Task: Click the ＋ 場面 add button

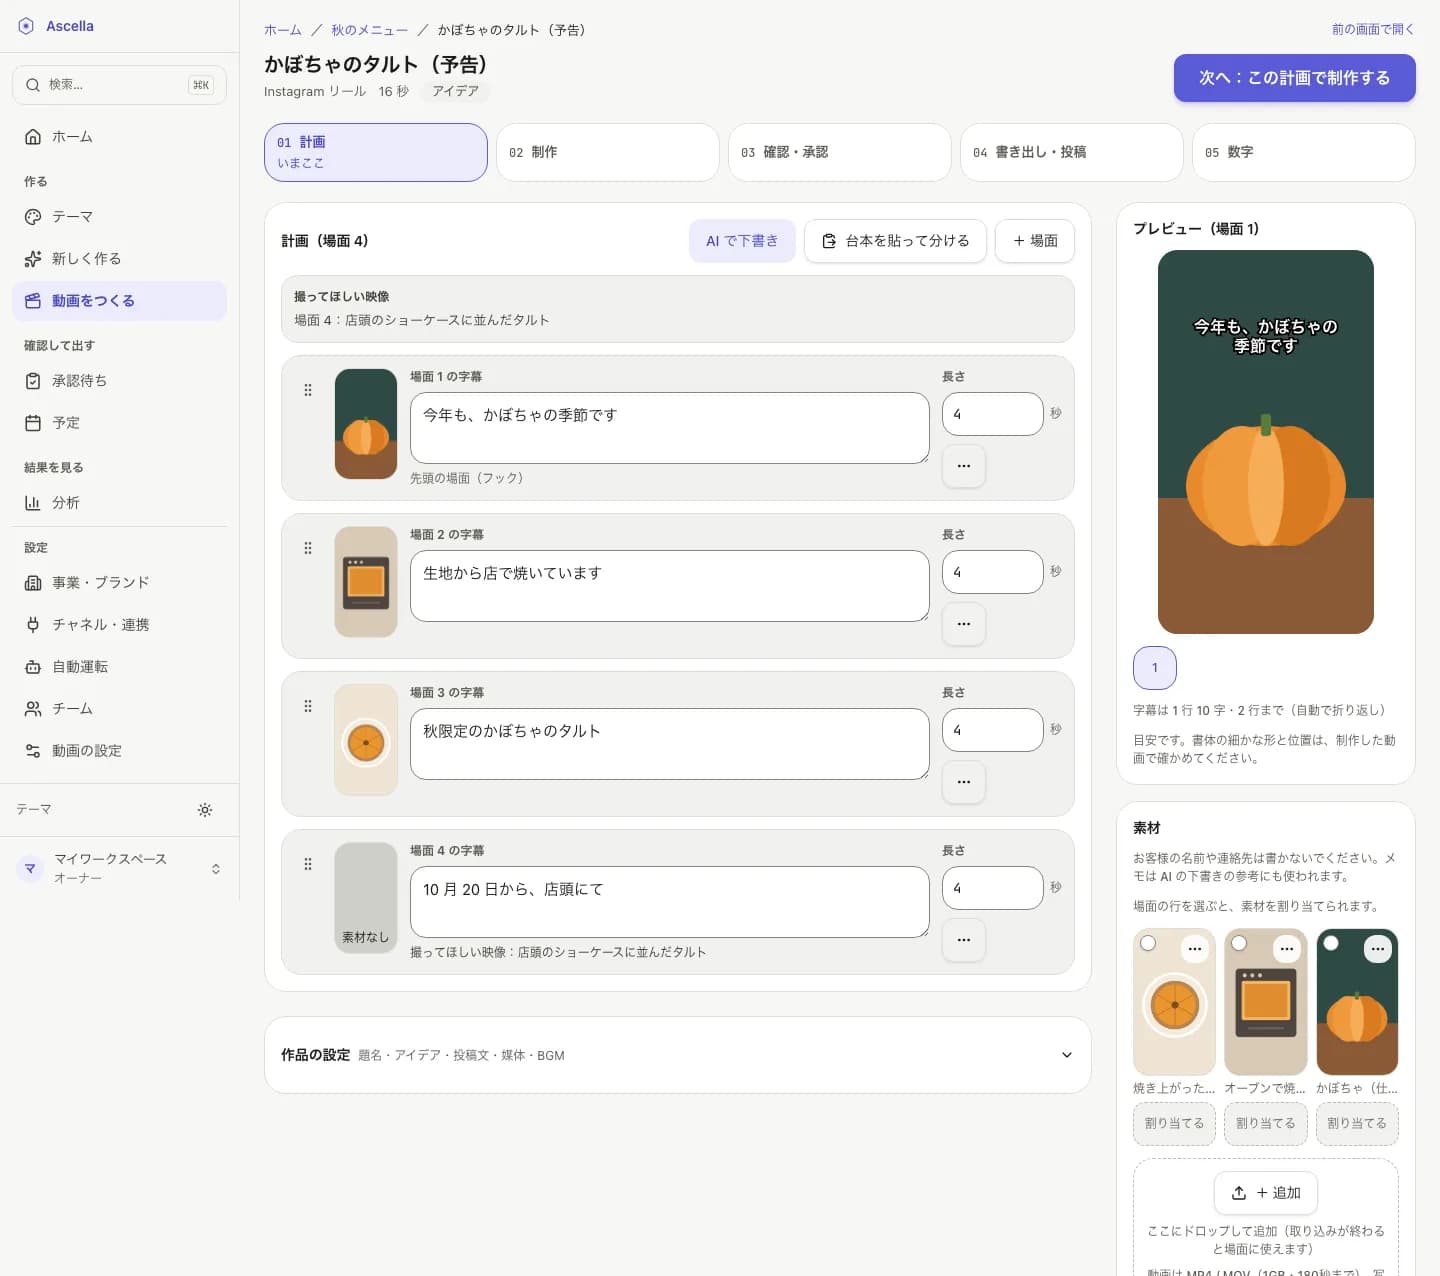Action: (1035, 241)
